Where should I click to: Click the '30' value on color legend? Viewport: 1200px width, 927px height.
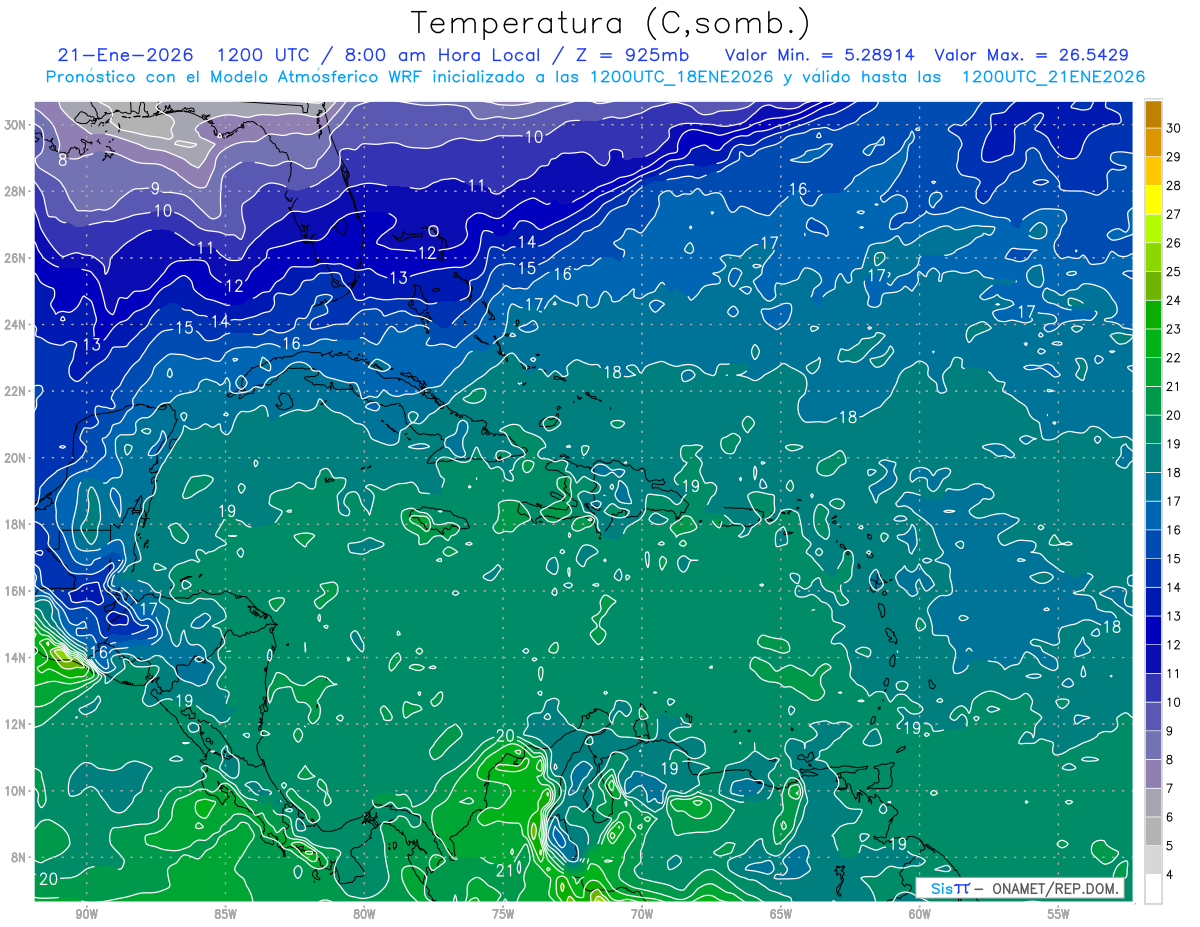[1174, 128]
